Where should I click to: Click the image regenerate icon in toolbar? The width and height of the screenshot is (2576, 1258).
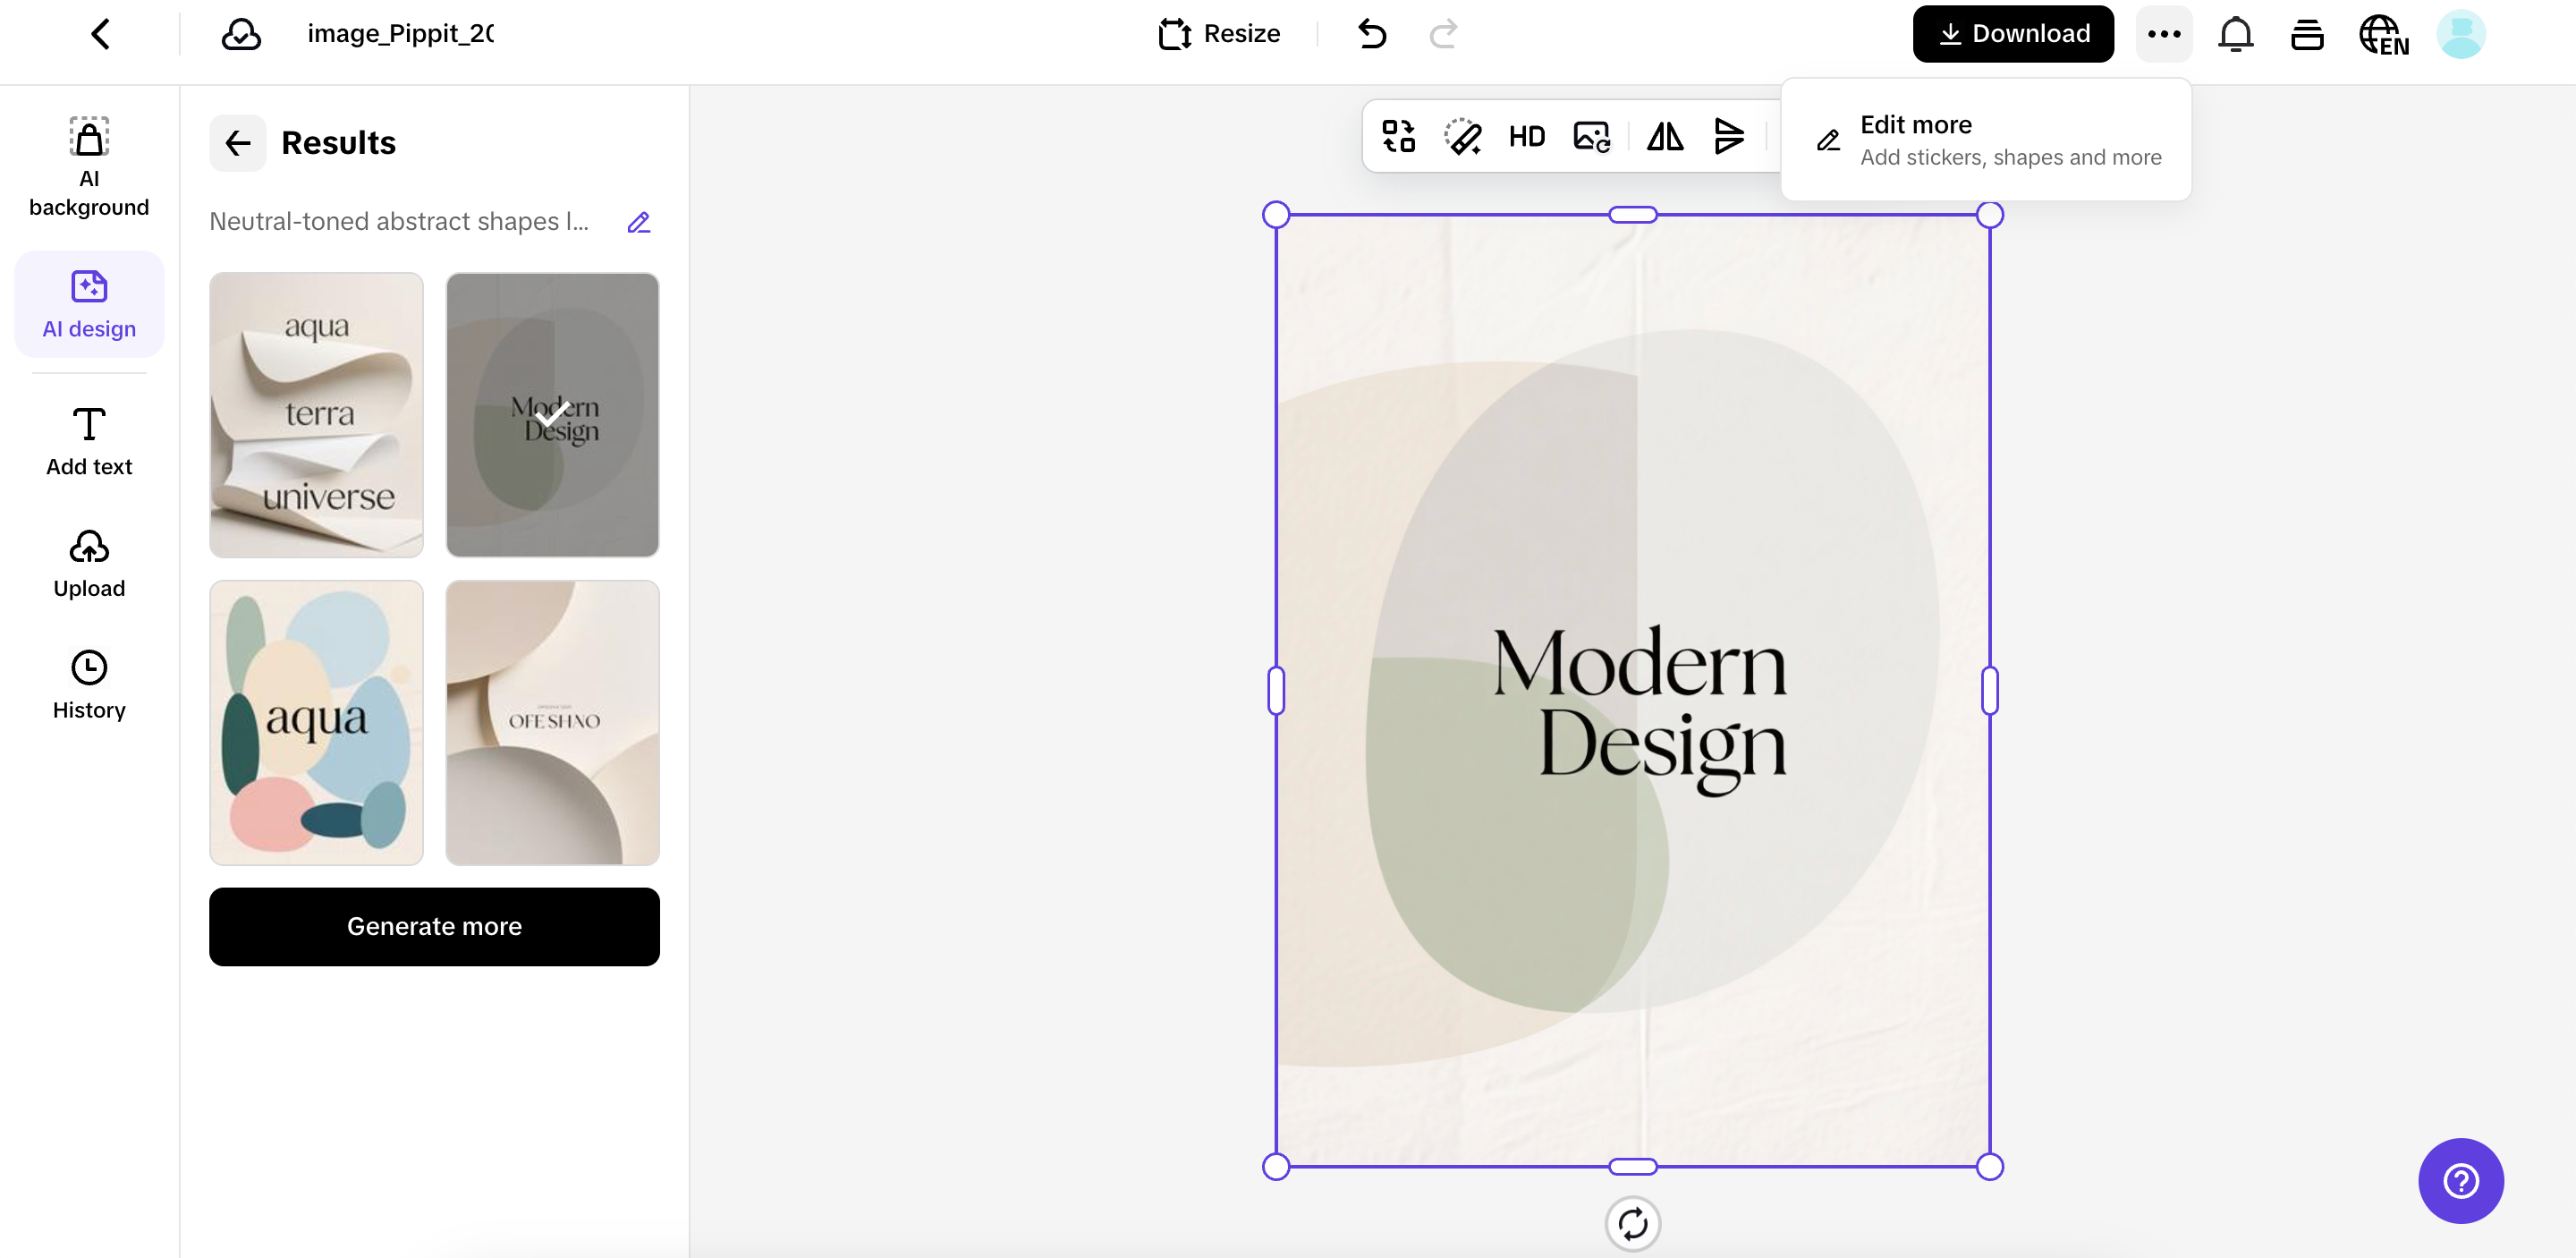(1591, 137)
